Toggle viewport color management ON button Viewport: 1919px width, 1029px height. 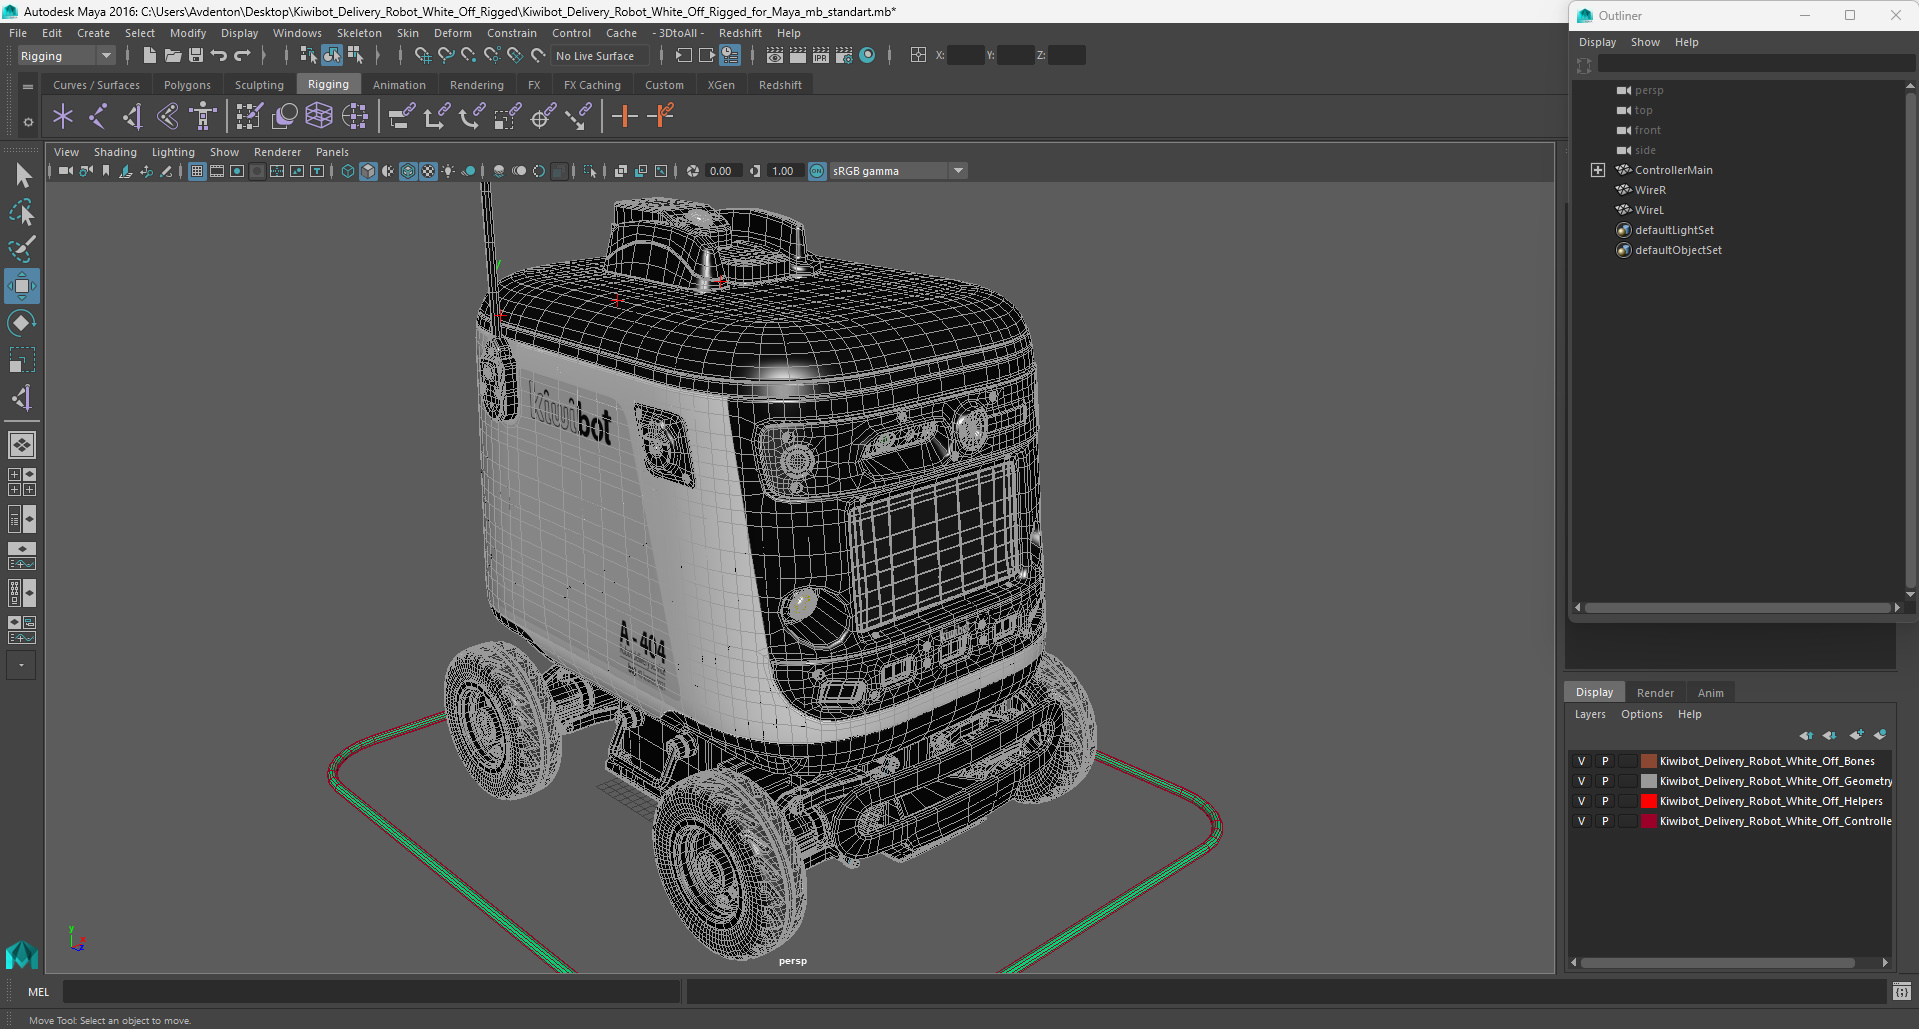point(817,172)
